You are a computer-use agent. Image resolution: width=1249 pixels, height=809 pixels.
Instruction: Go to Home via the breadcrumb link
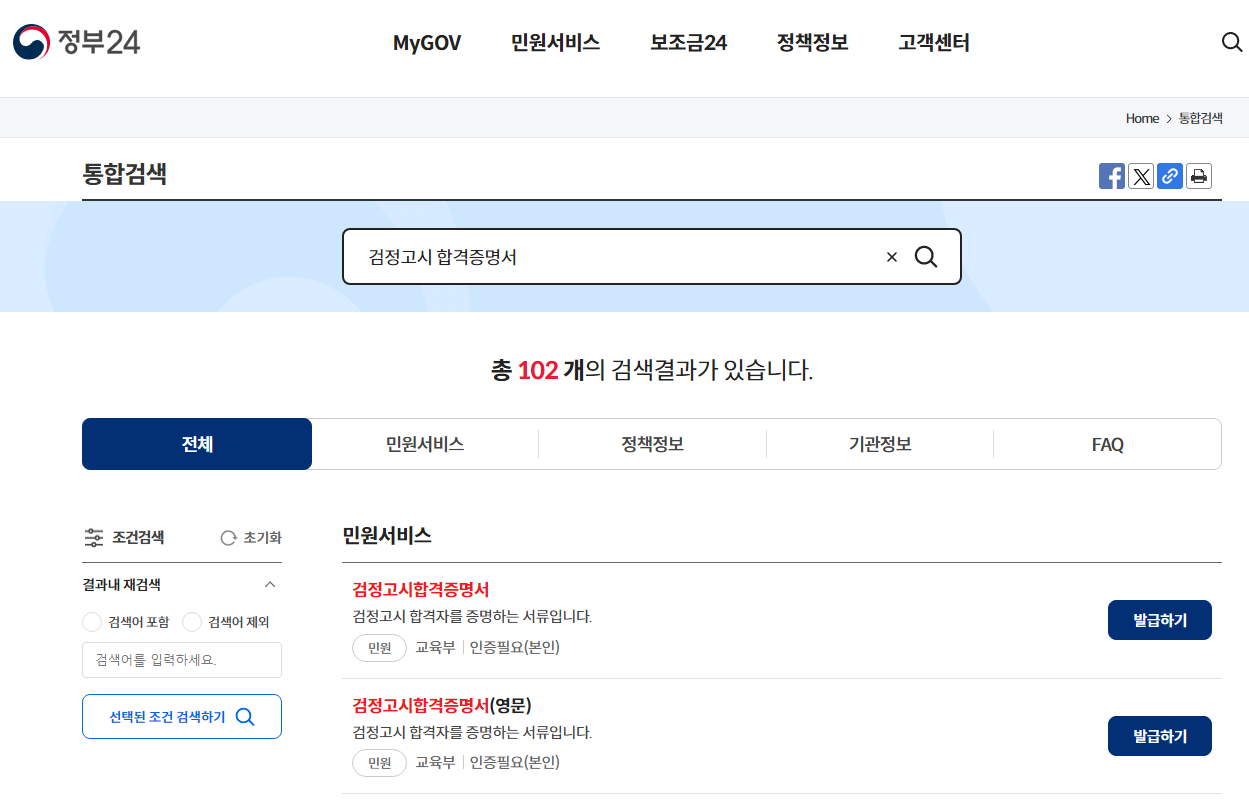1141,118
